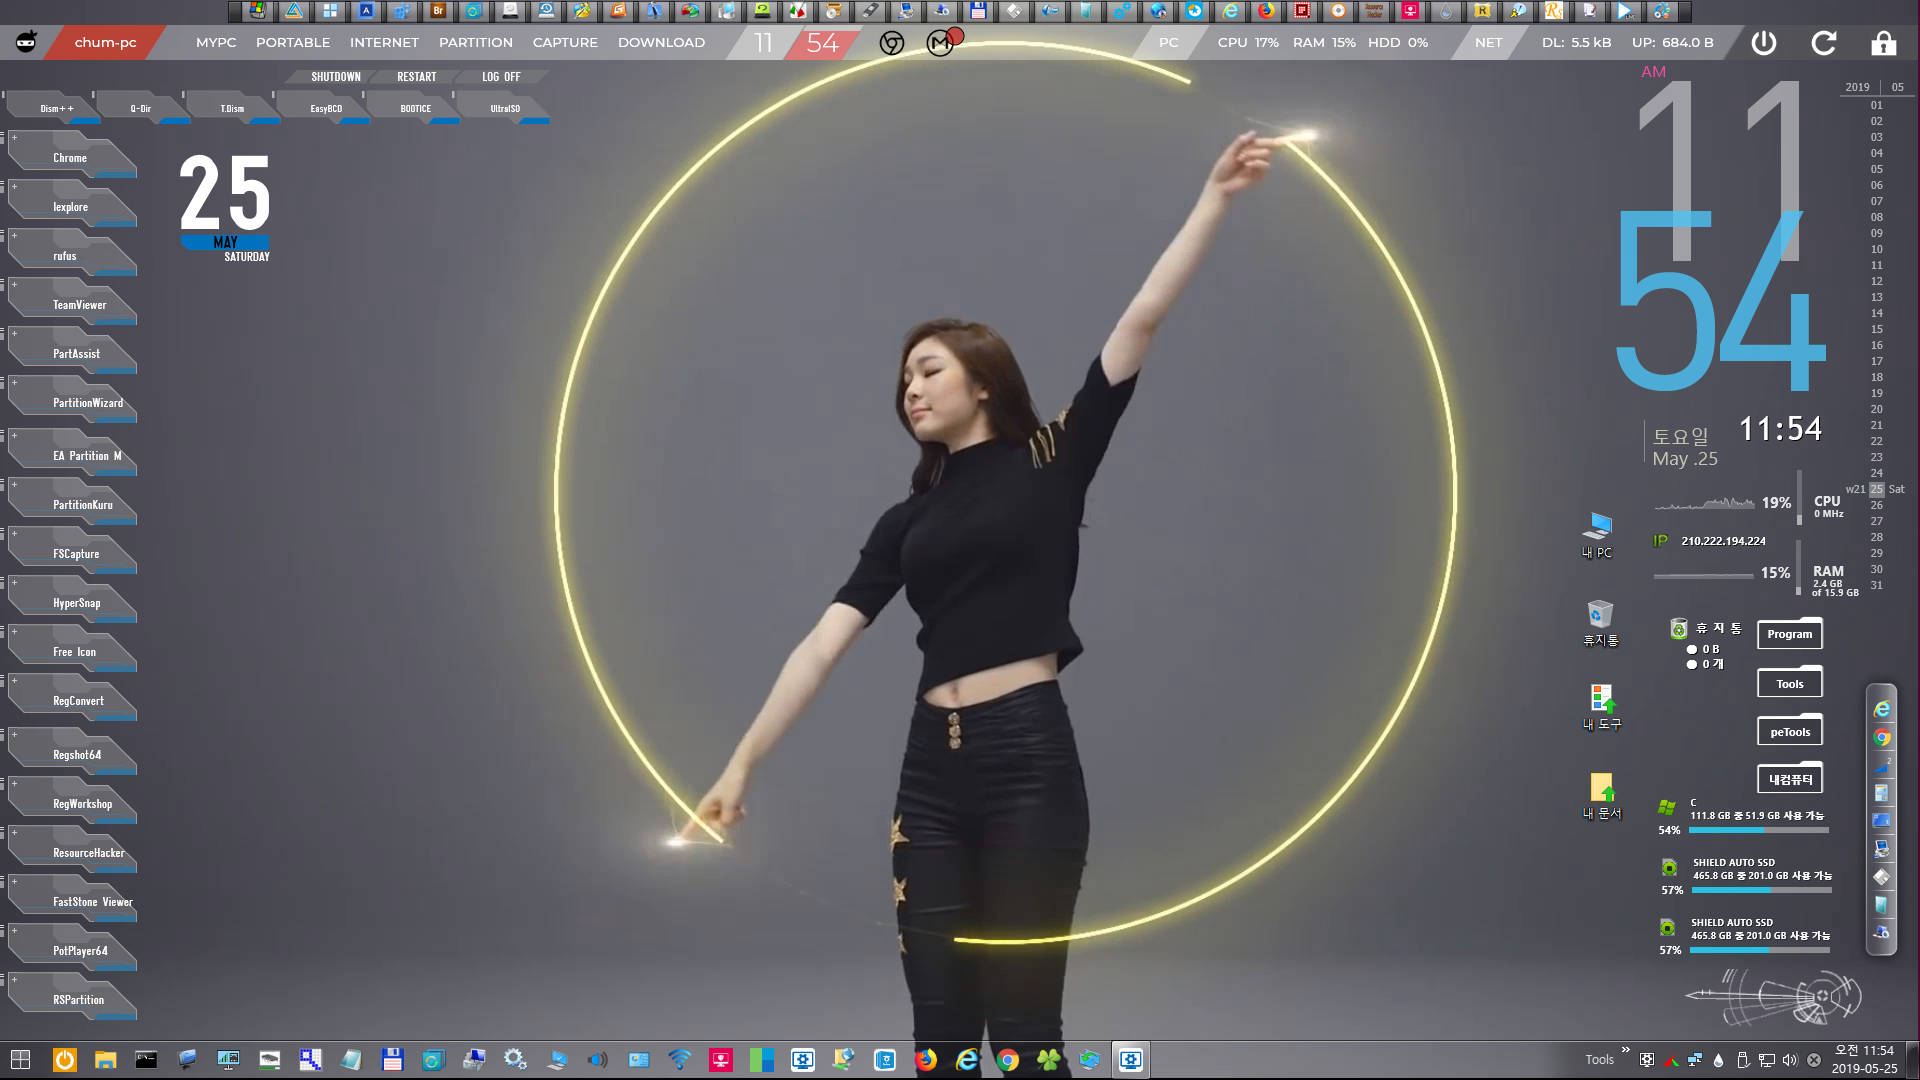
Task: Open the 내 문서 desktop icon
Action: pos(1601,796)
